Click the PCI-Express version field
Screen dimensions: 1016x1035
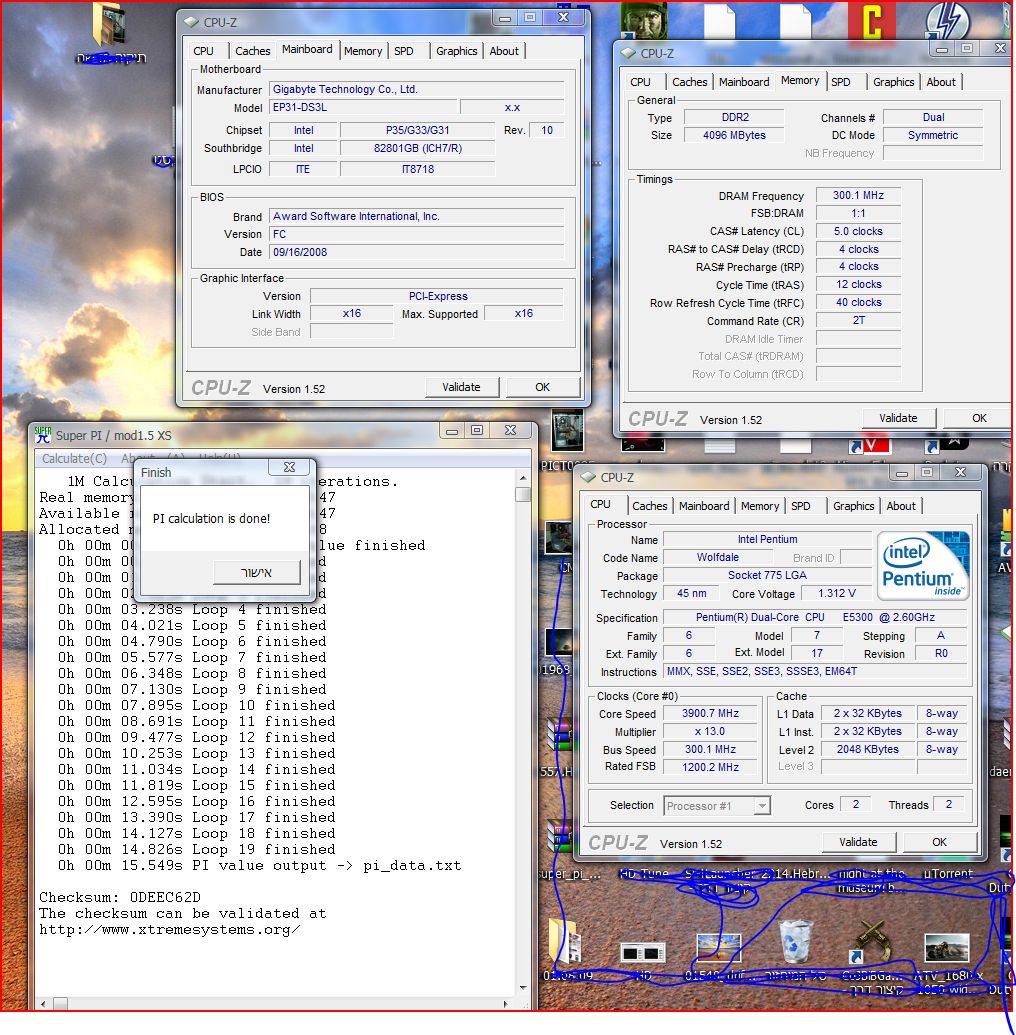[437, 296]
